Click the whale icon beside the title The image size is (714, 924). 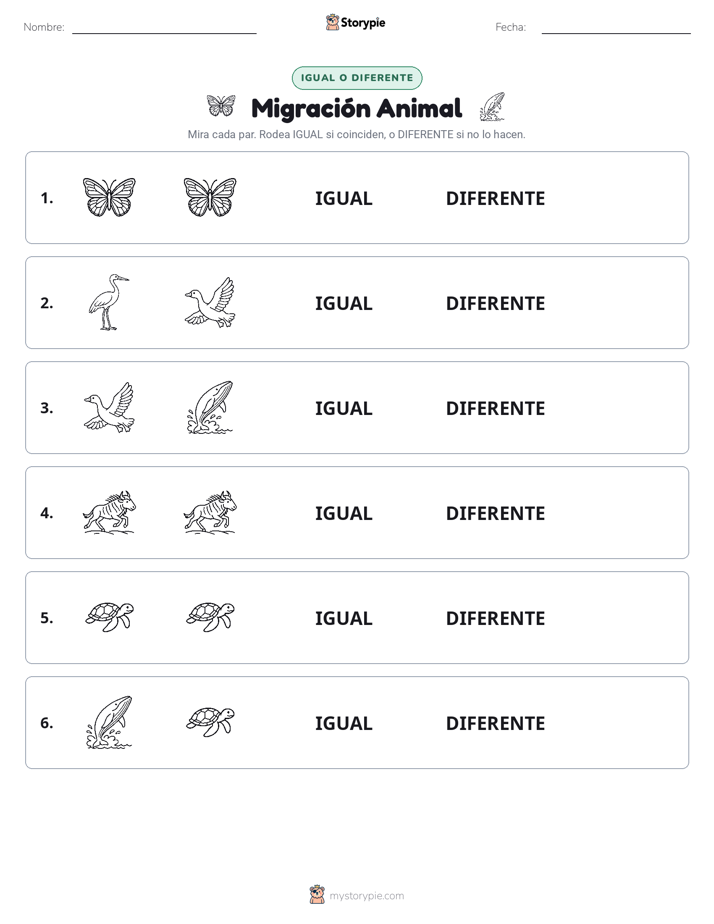point(492,106)
